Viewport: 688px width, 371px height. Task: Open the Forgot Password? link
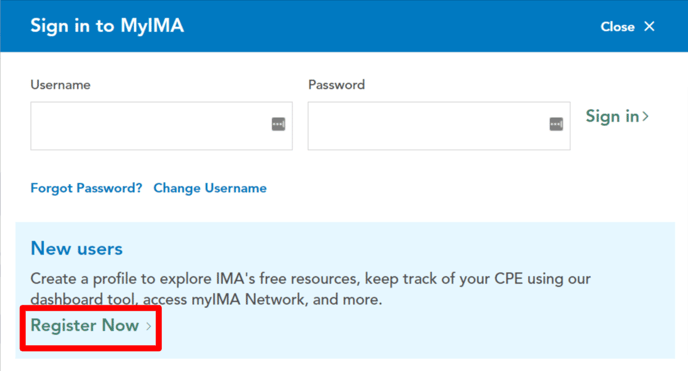pyautogui.click(x=86, y=188)
